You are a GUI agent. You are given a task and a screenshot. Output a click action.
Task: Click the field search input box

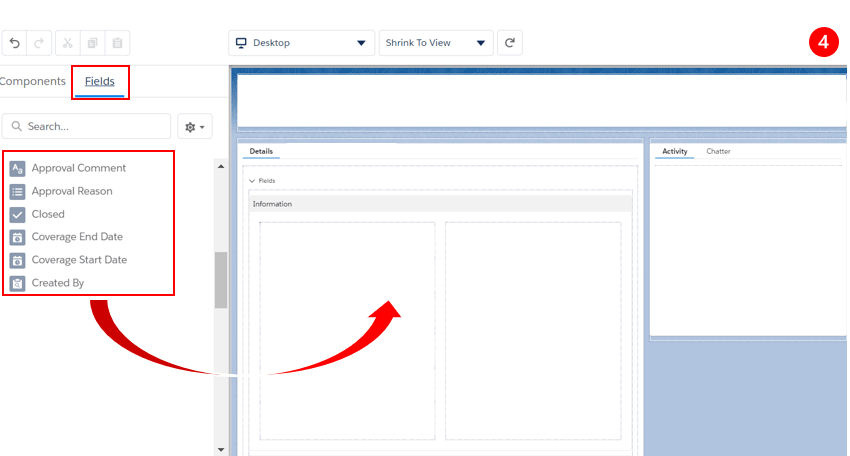tap(86, 126)
